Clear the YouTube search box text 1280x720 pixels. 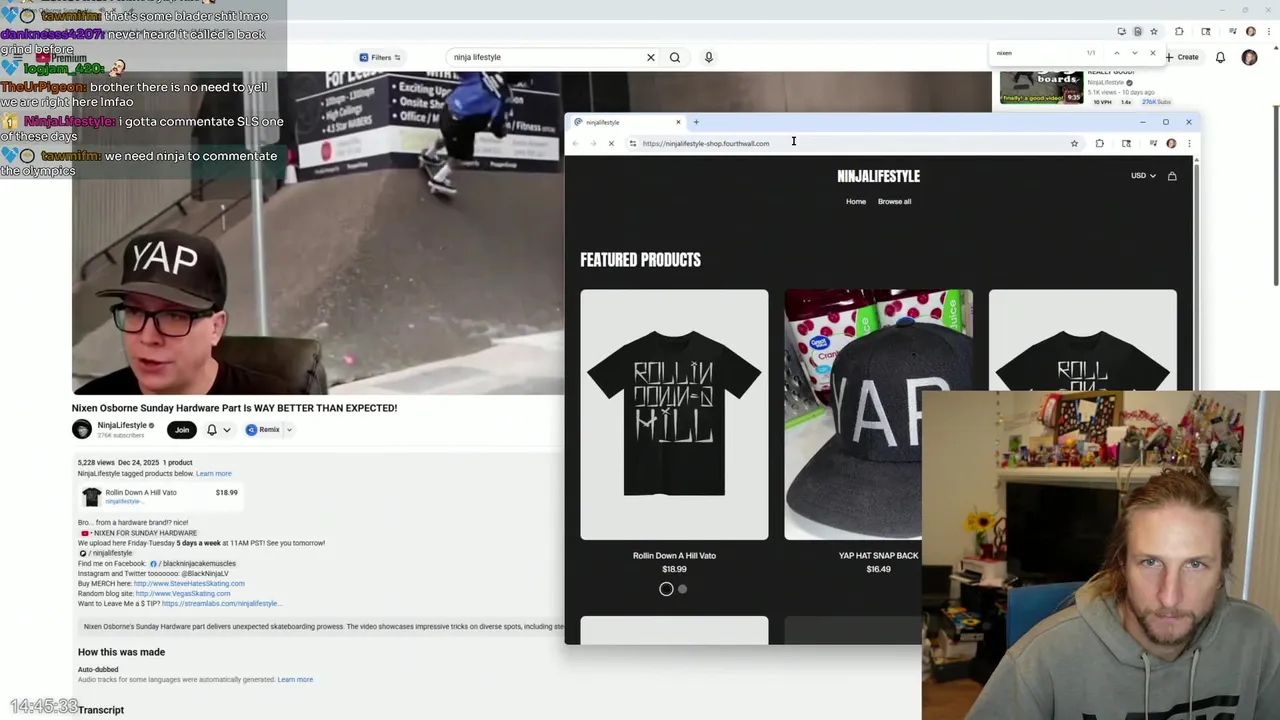[650, 57]
